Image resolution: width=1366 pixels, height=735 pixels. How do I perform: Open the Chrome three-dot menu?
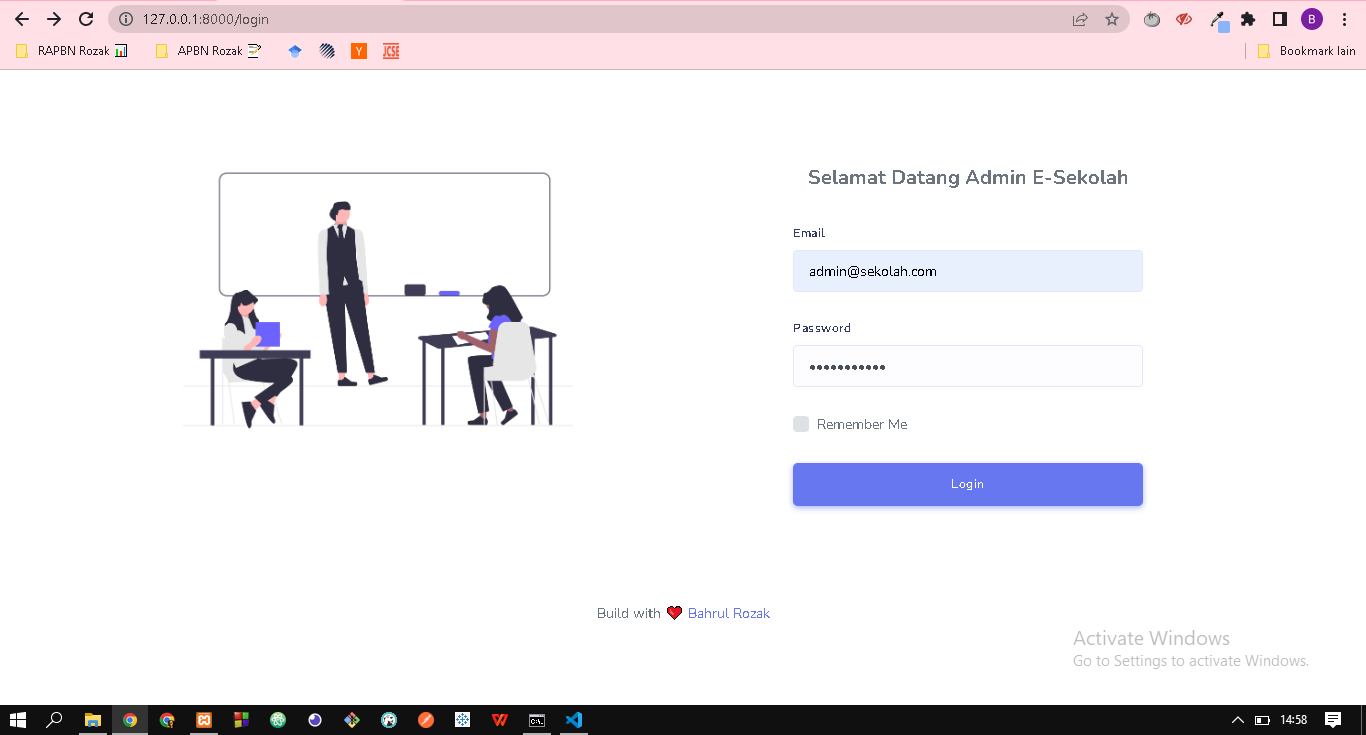[1345, 18]
